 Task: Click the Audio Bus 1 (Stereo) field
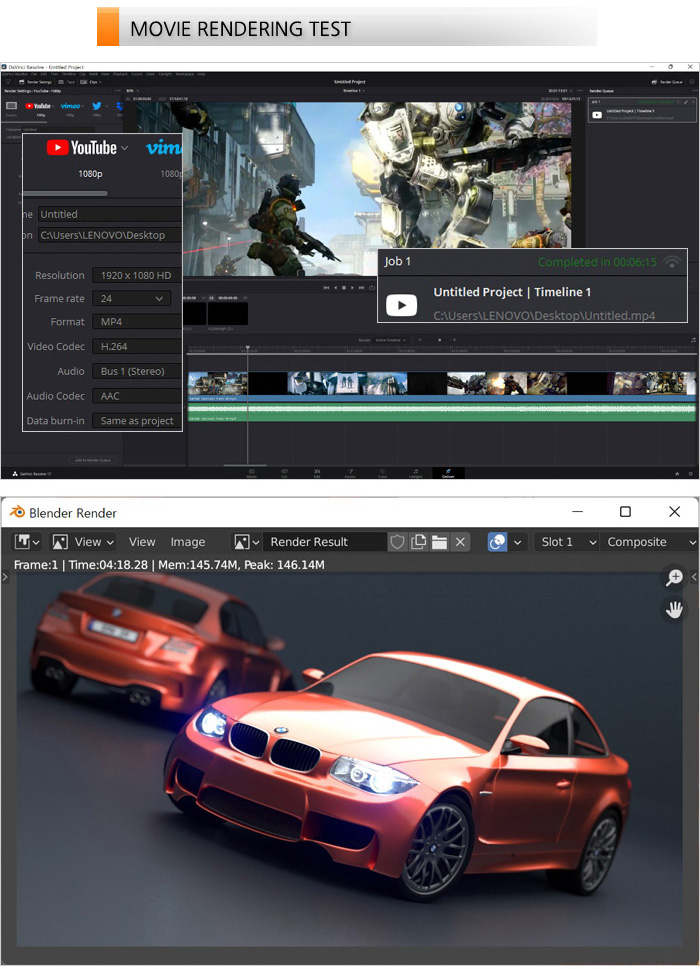(x=137, y=371)
